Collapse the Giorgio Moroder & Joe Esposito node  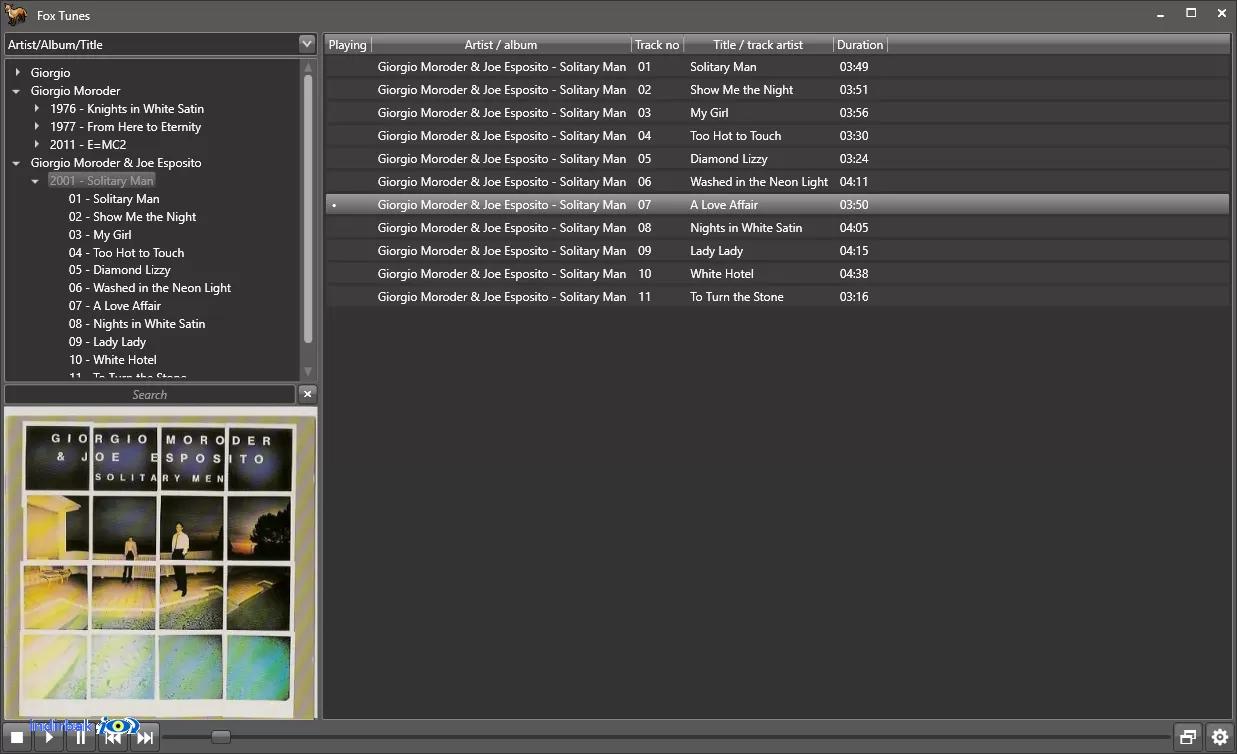(17, 163)
